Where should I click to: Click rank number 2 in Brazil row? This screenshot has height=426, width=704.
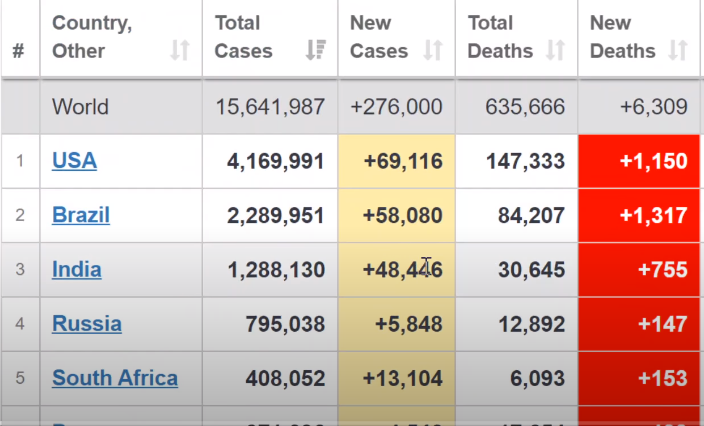tap(20, 215)
